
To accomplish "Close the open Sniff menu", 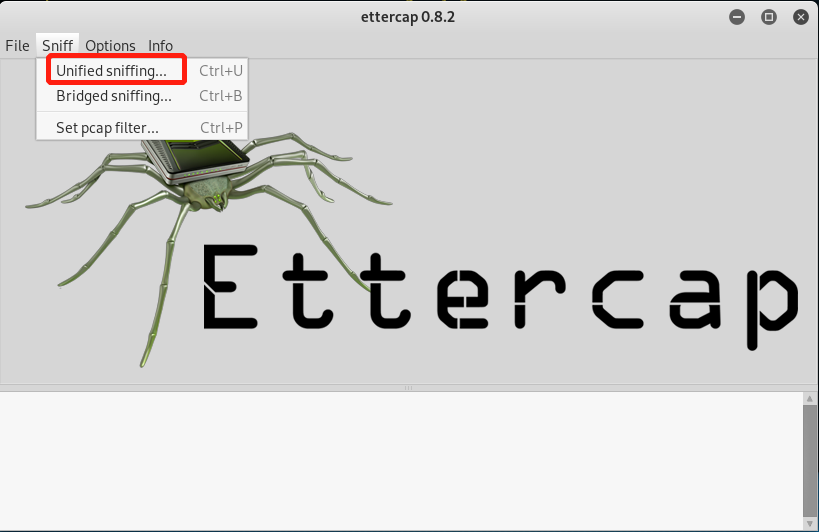I will [57, 46].
